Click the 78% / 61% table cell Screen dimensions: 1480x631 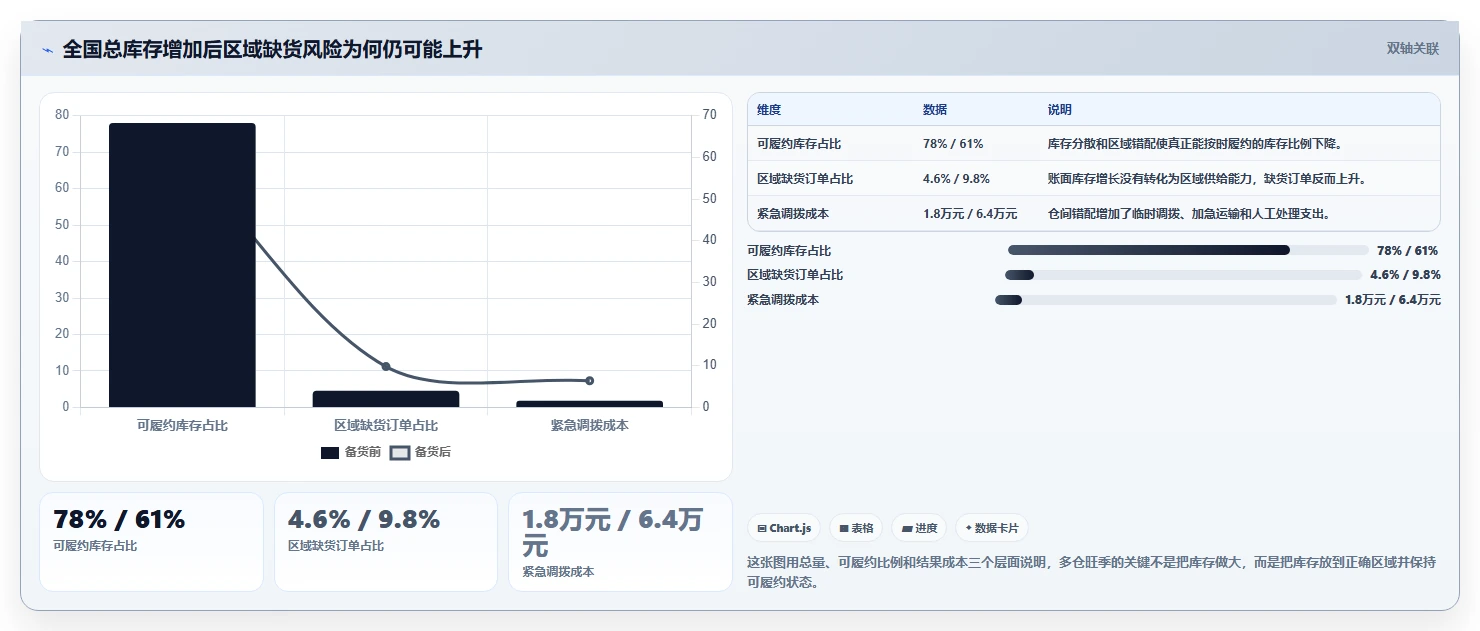(953, 144)
